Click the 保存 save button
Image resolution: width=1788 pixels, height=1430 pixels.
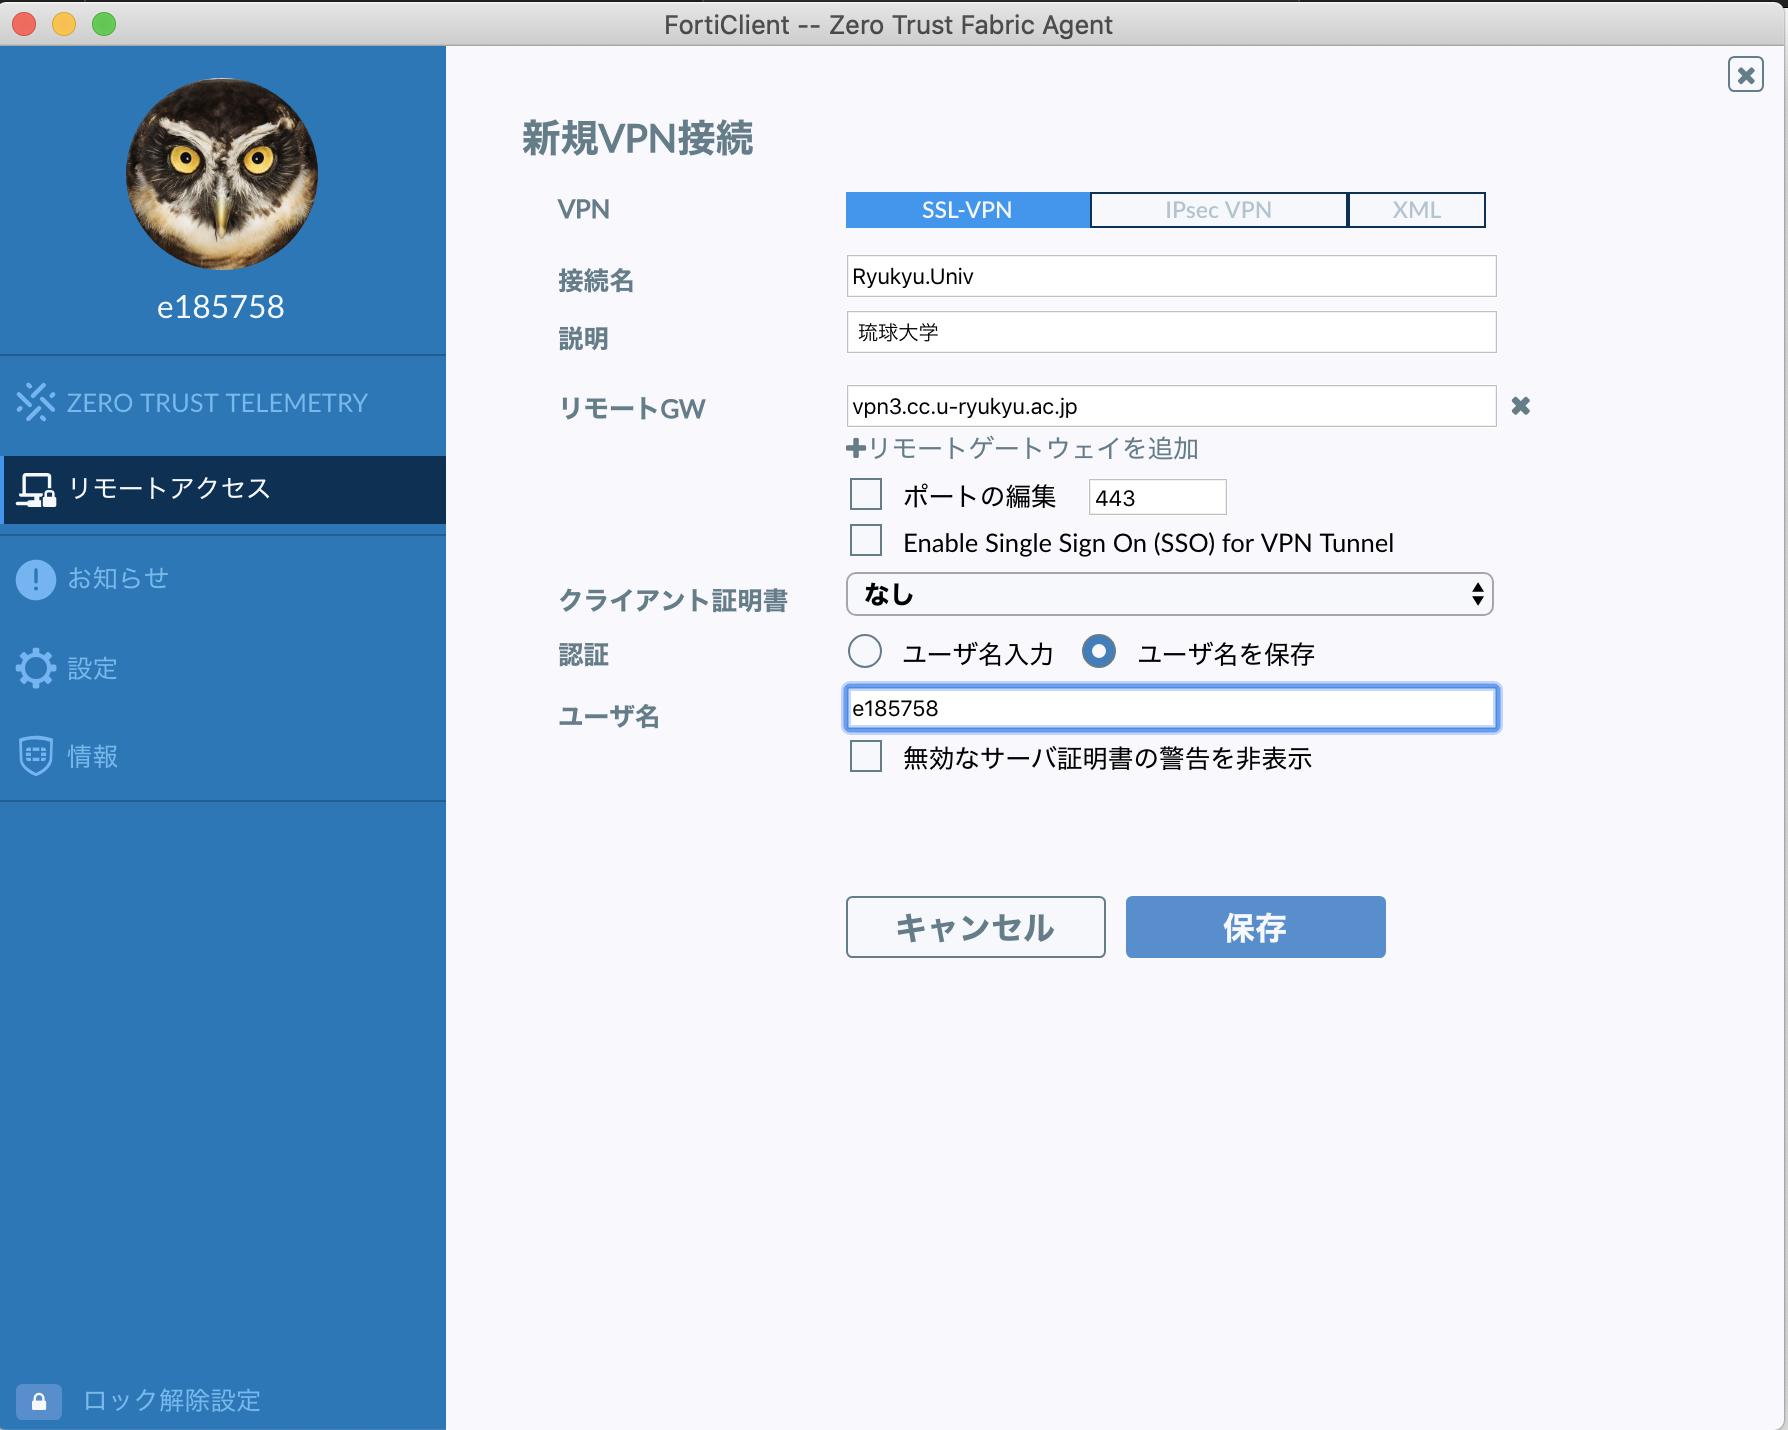pos(1256,927)
